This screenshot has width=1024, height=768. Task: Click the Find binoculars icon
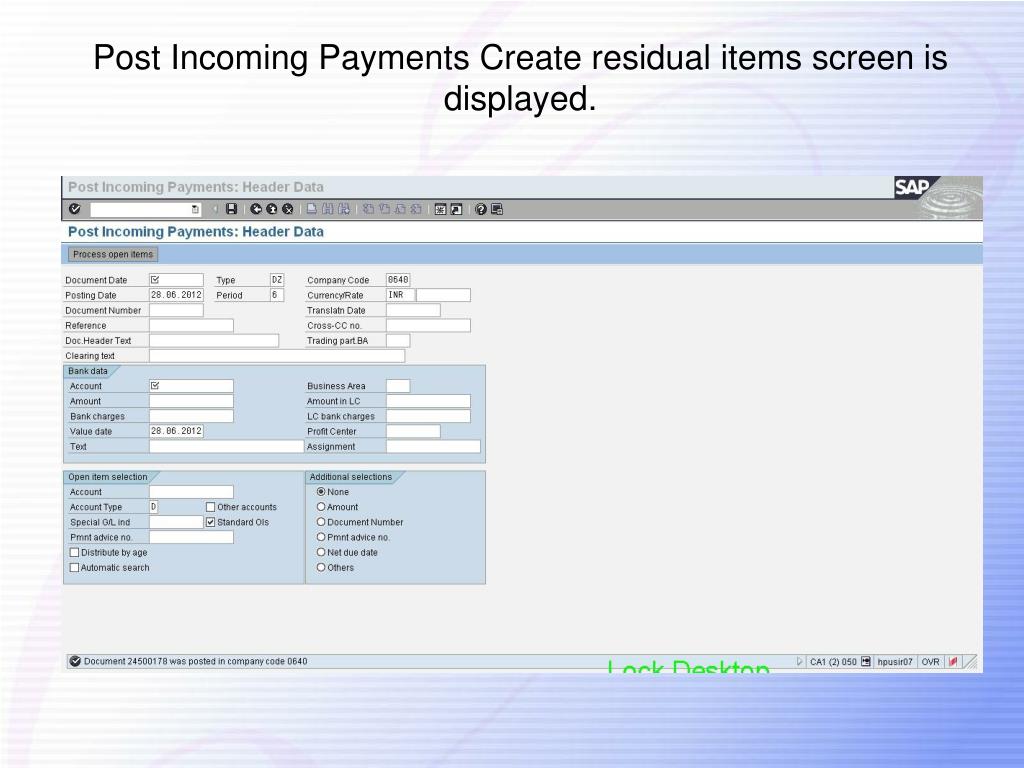click(328, 209)
